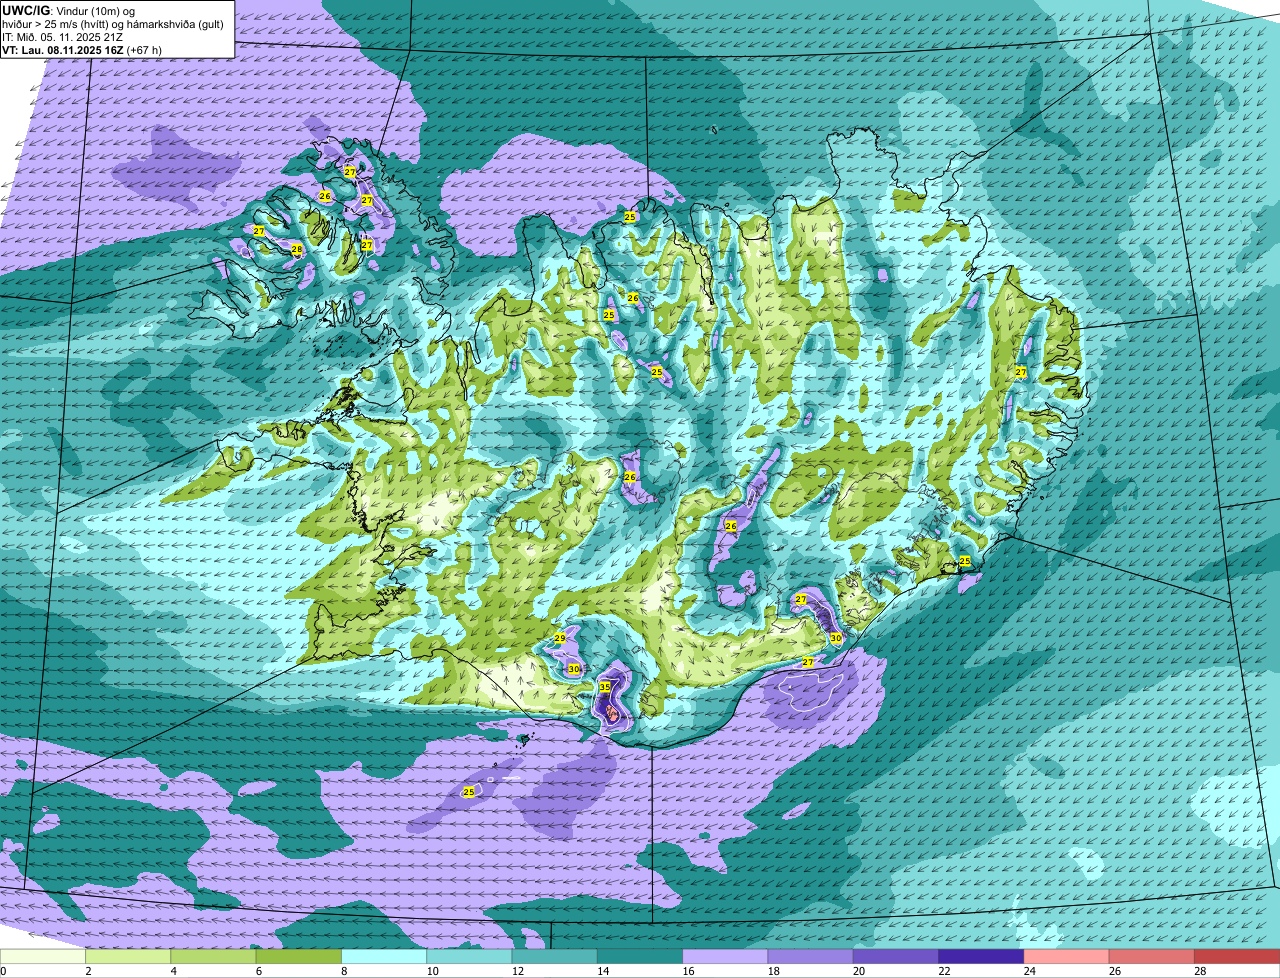Click the color scale tick label '2'
This screenshot has height=978, width=1280.
click(88, 971)
